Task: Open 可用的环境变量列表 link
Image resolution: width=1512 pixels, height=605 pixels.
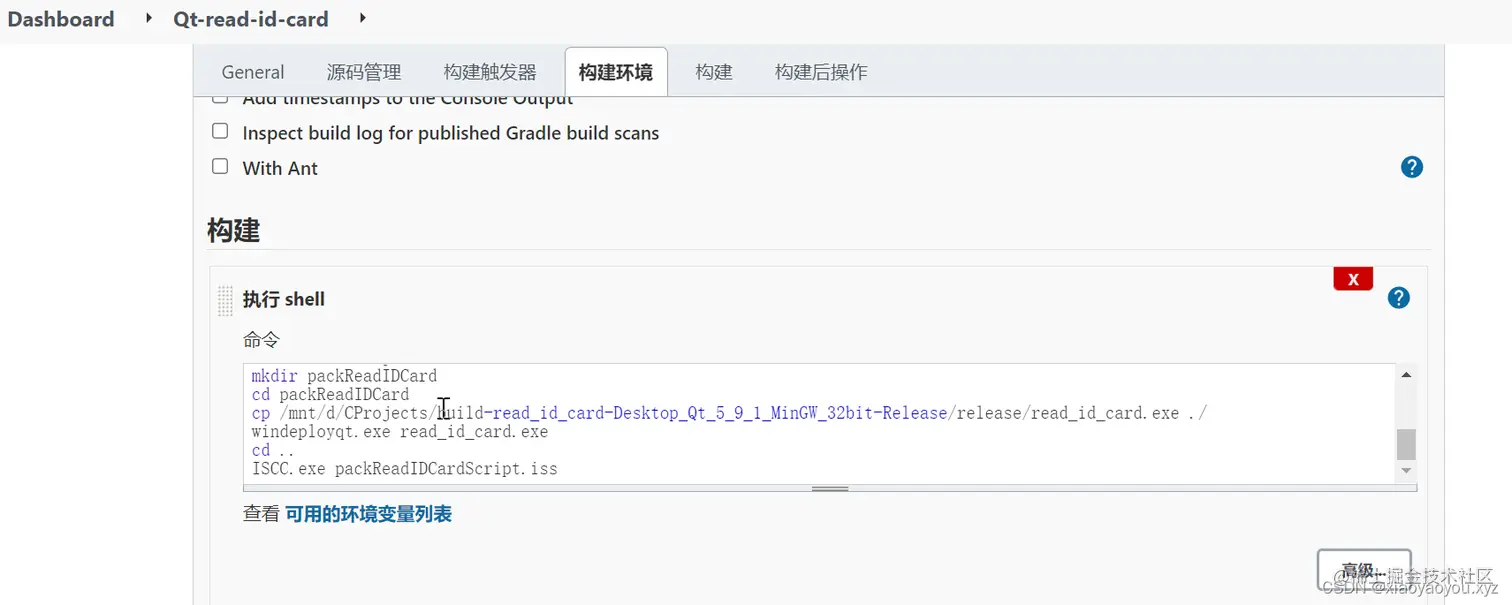Action: click(x=368, y=514)
